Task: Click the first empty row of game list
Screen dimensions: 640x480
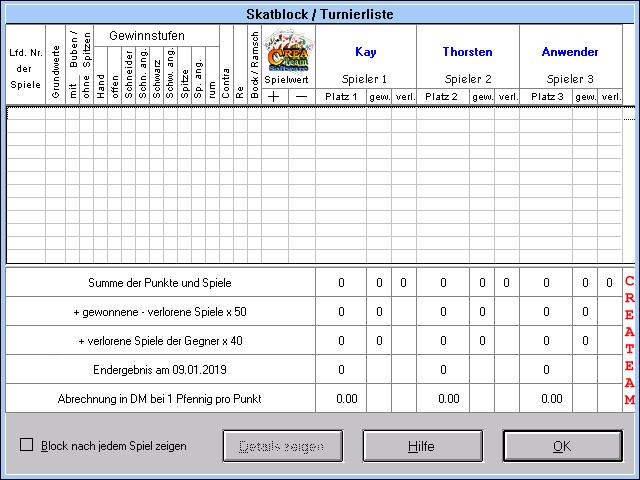Action: click(x=314, y=114)
